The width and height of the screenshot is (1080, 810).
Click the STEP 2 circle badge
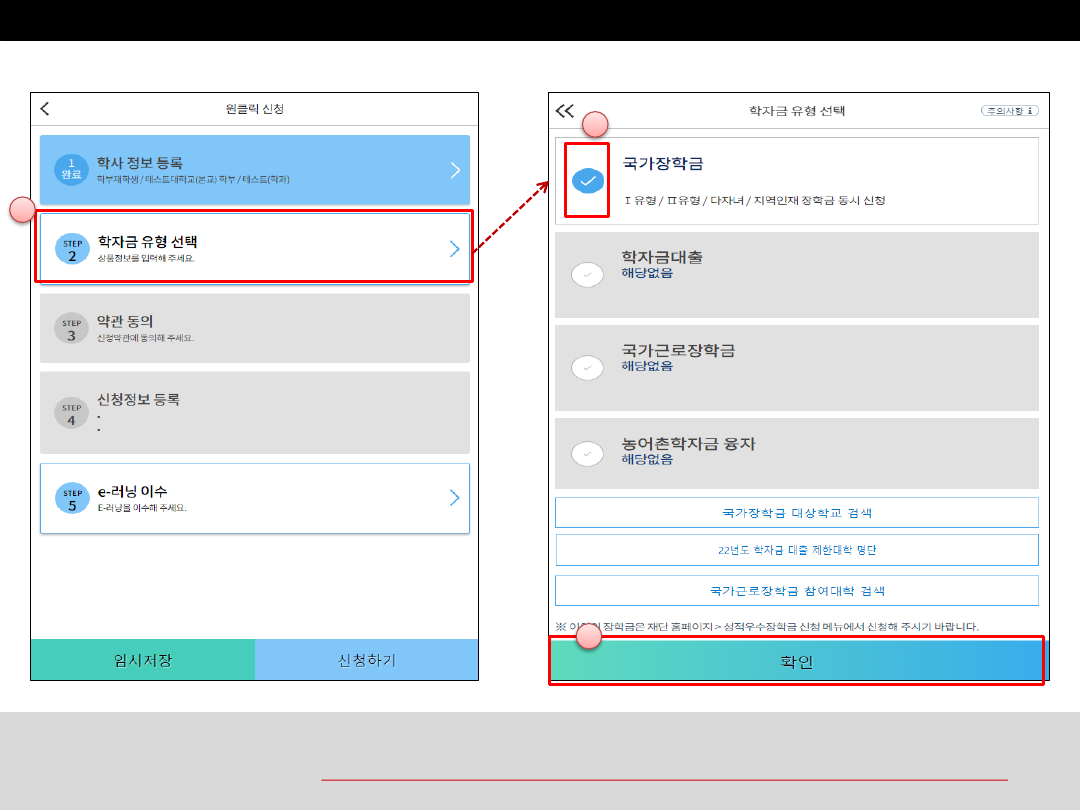click(x=72, y=249)
